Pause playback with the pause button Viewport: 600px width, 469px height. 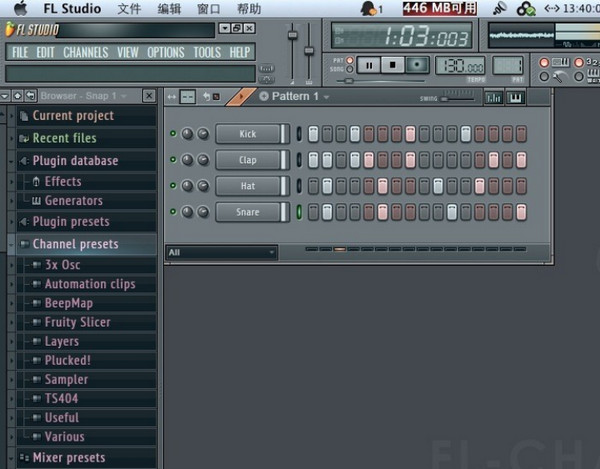369,65
